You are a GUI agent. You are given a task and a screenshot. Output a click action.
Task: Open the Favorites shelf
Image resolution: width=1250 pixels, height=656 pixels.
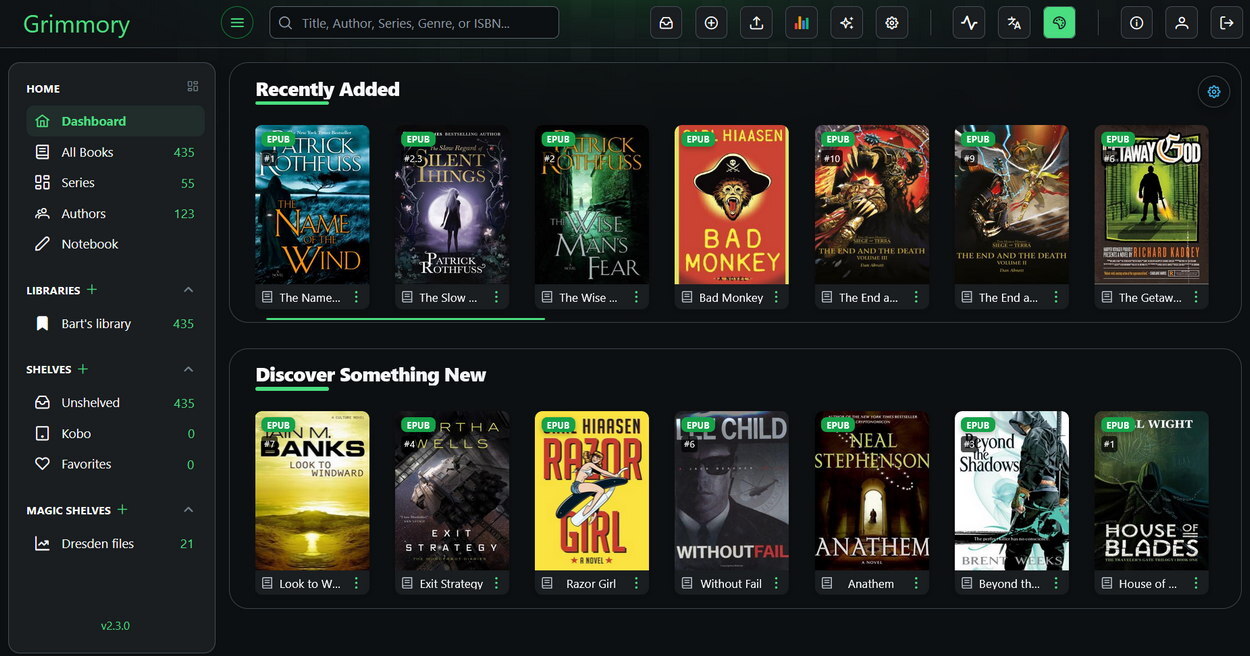click(x=115, y=464)
